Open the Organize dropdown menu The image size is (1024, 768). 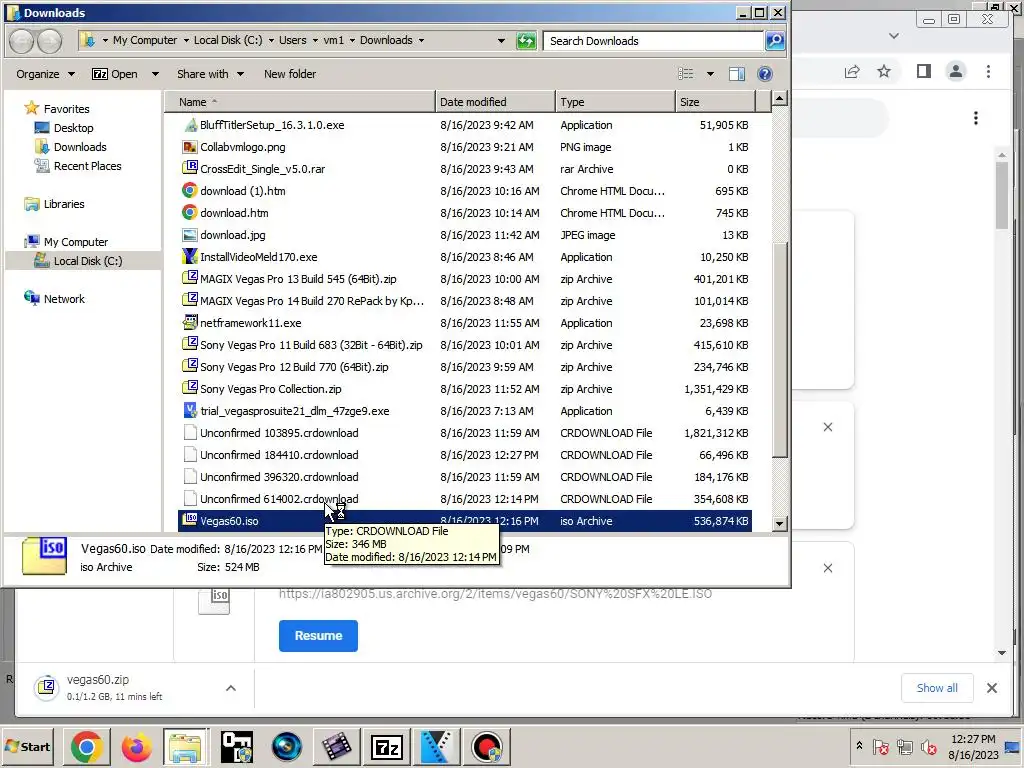[45, 74]
